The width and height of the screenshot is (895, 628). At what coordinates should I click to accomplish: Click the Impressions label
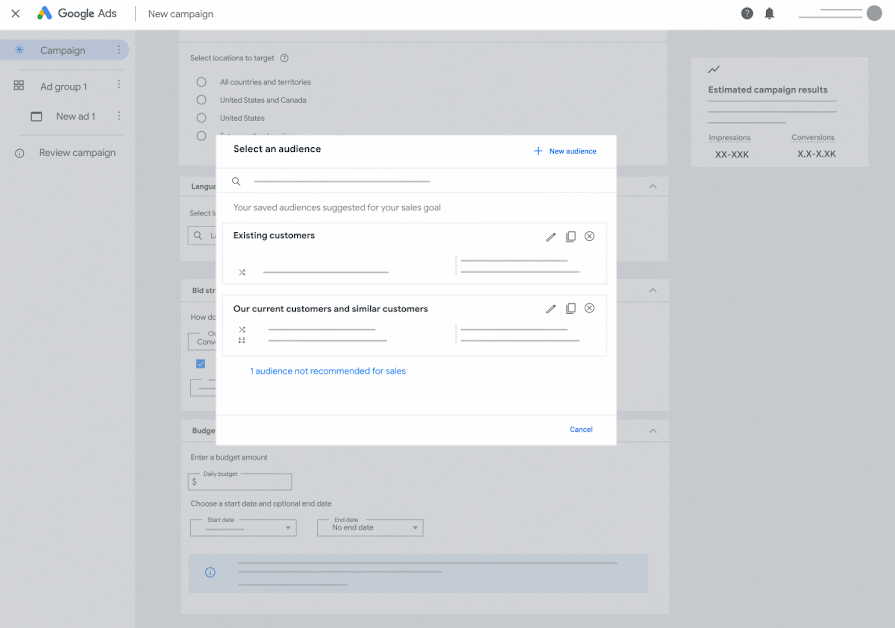(729, 138)
